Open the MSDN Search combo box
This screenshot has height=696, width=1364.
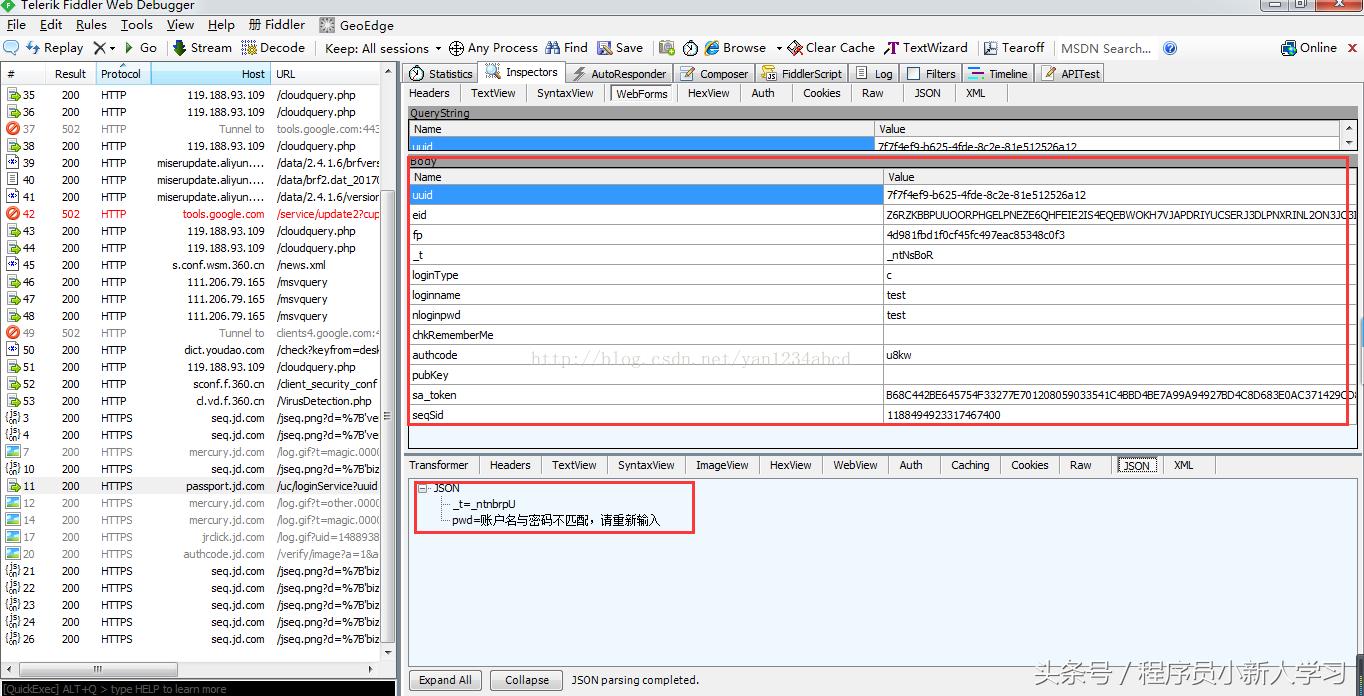pyautogui.click(x=1105, y=47)
